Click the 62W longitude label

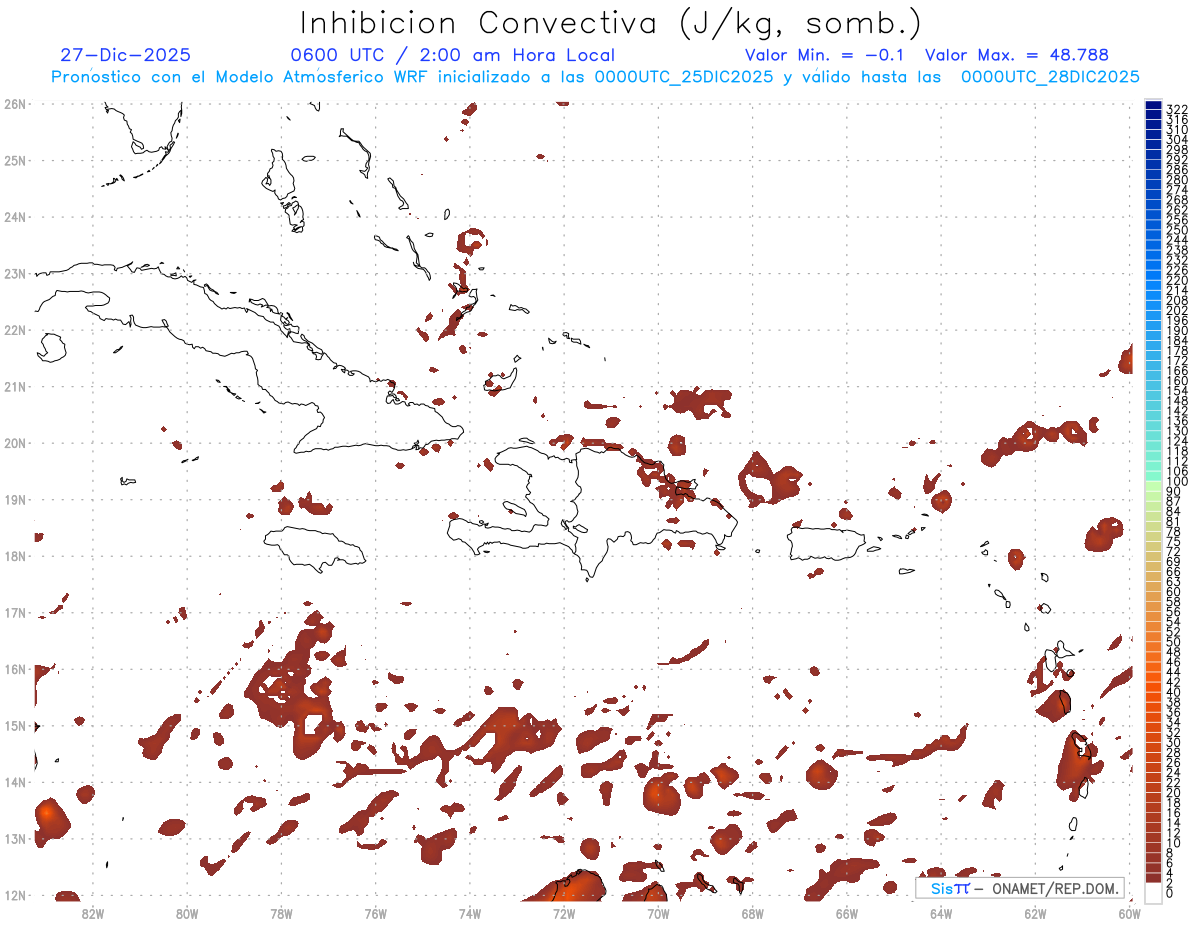click(x=1036, y=914)
